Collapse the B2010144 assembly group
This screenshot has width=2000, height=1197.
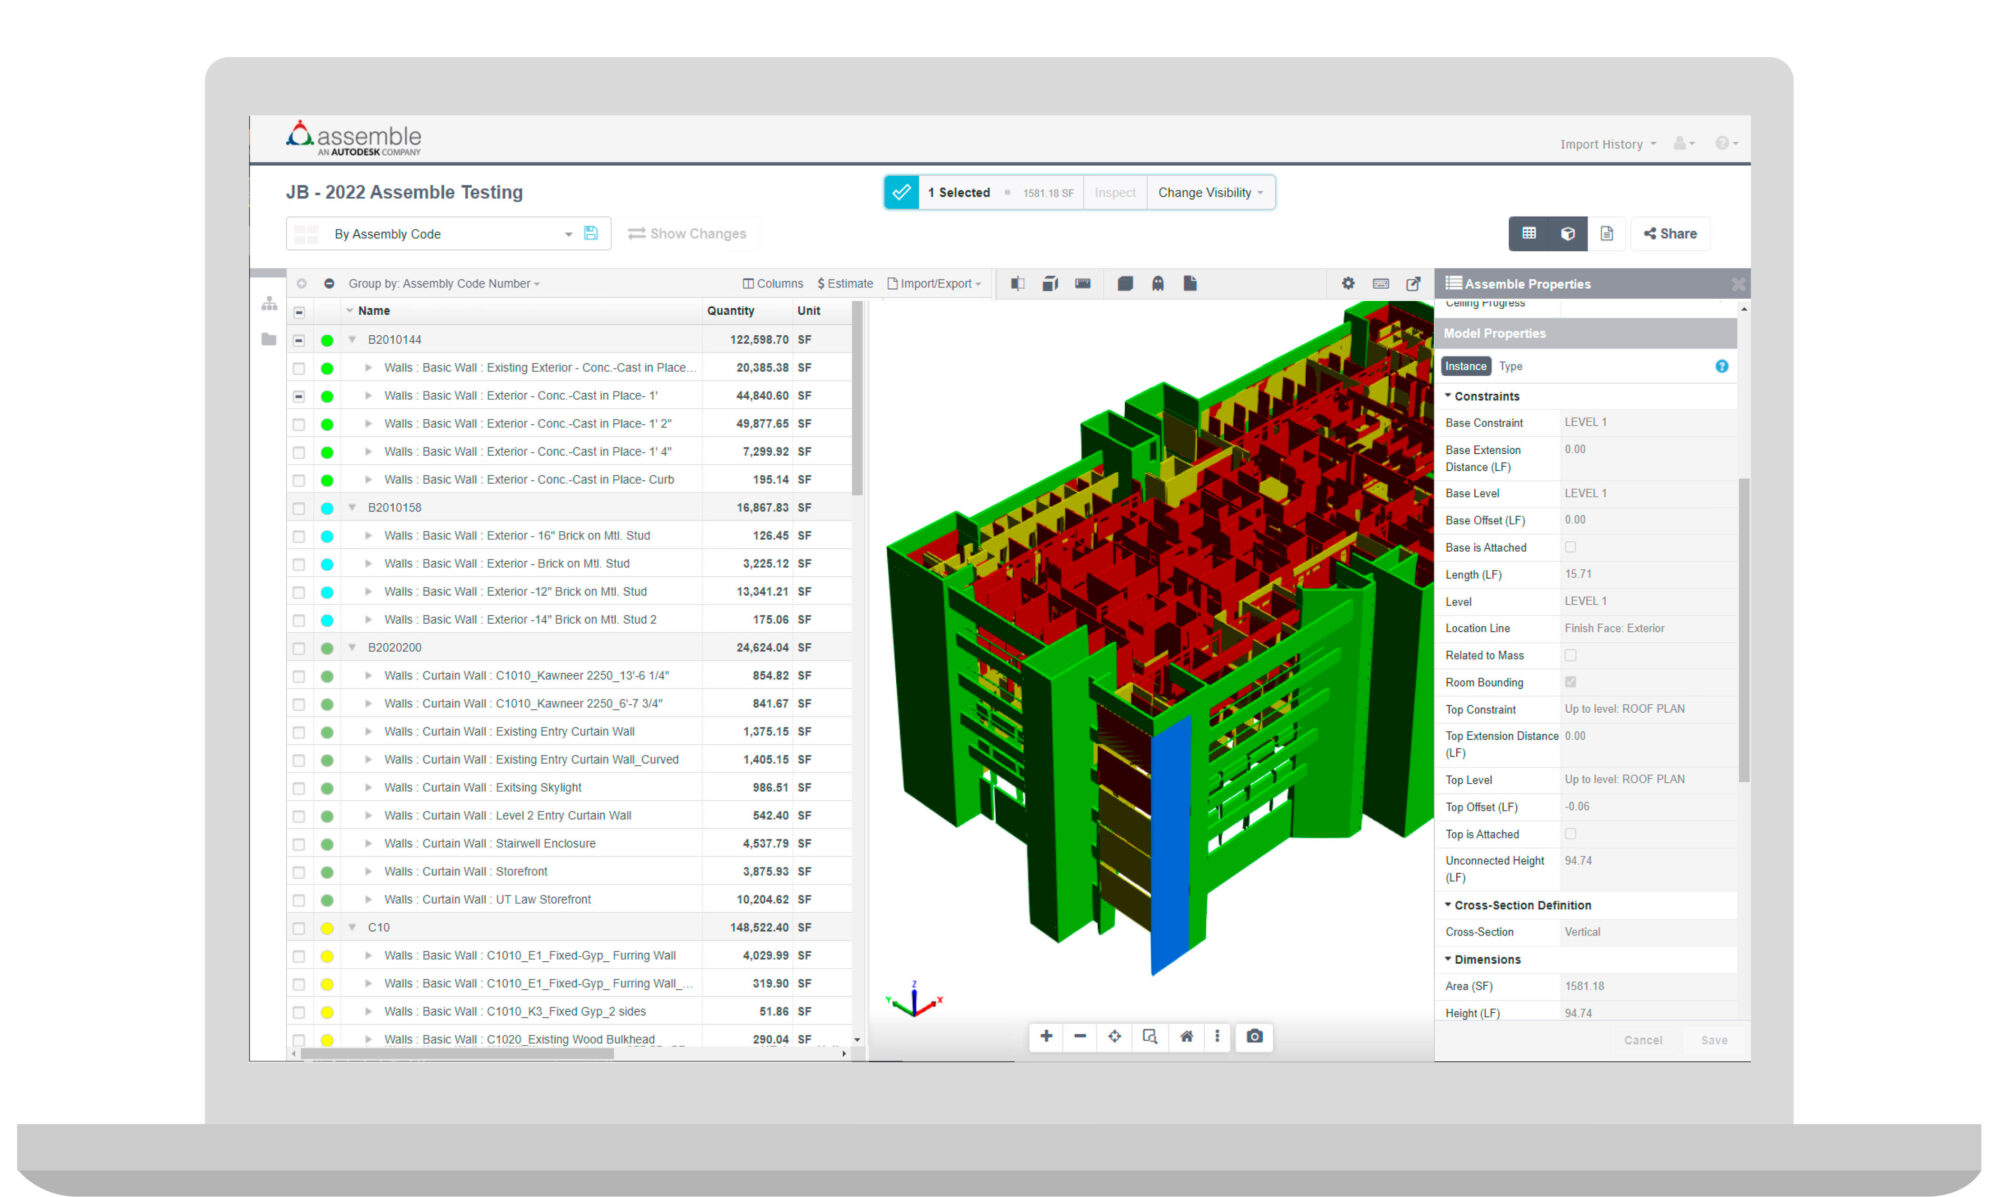tap(351, 339)
